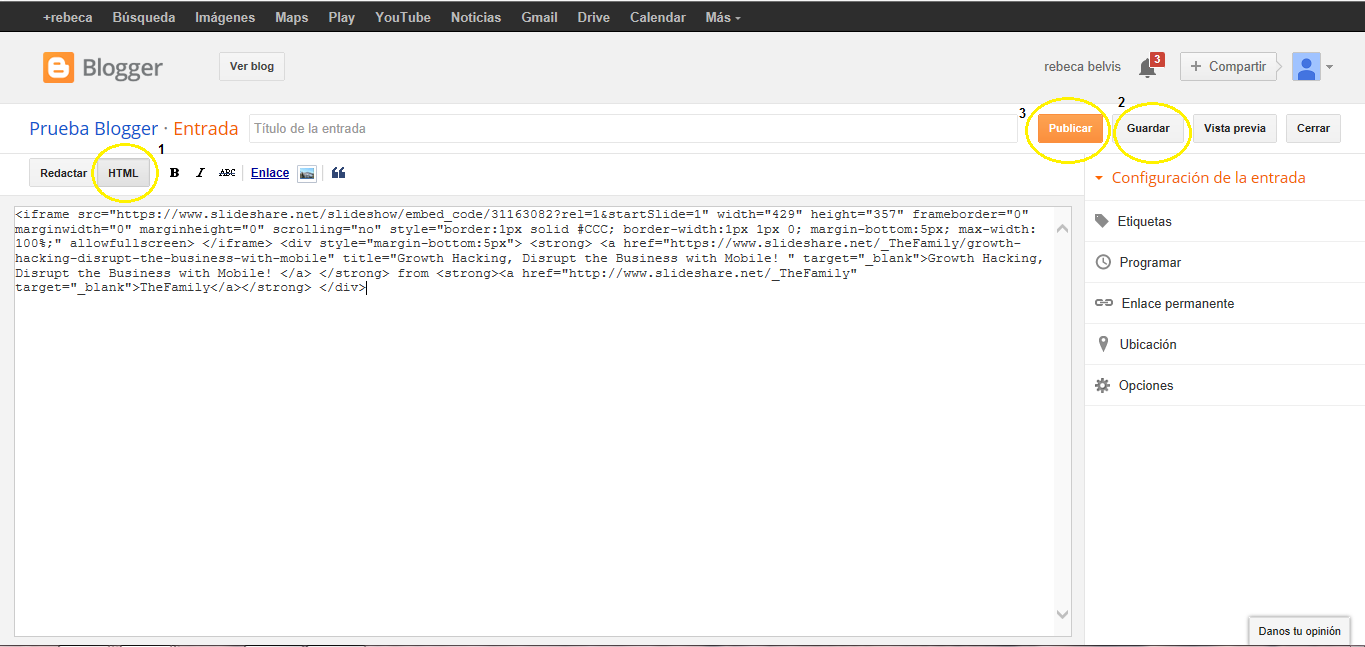The width and height of the screenshot is (1365, 647).
Task: Apply strikethrough ABC icon
Action: (x=227, y=173)
